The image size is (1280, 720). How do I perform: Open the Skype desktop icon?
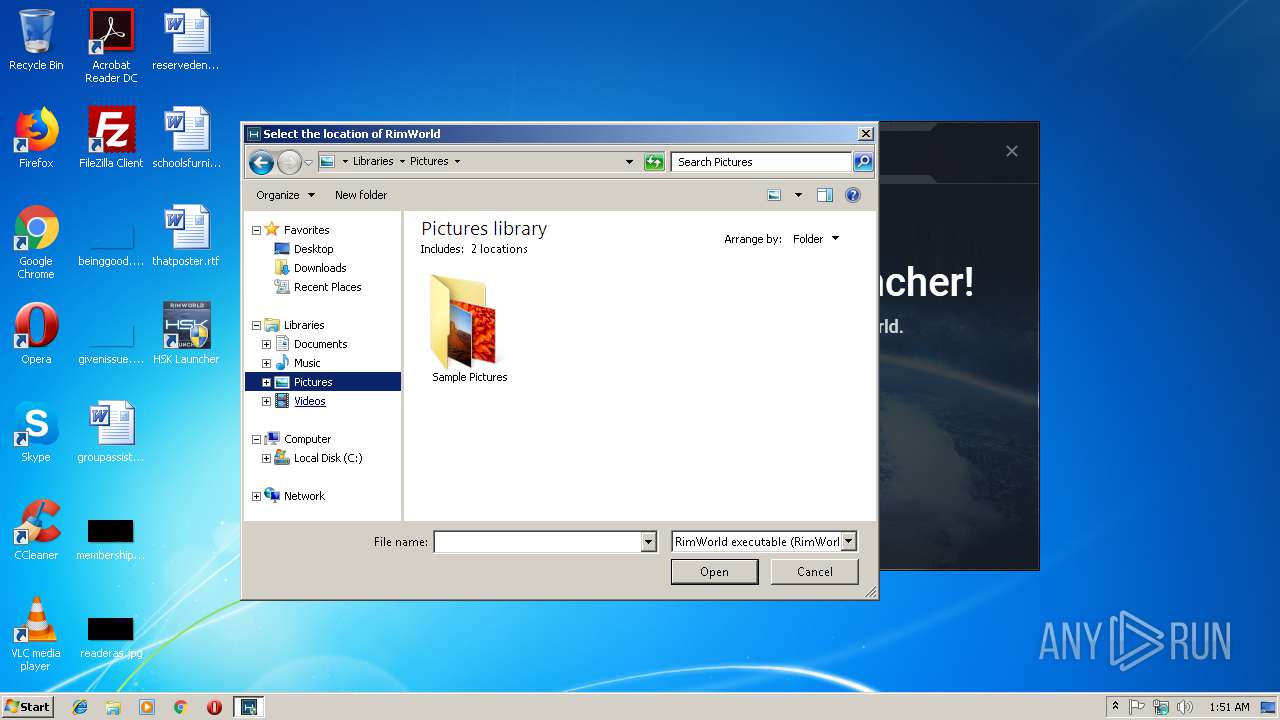36,432
